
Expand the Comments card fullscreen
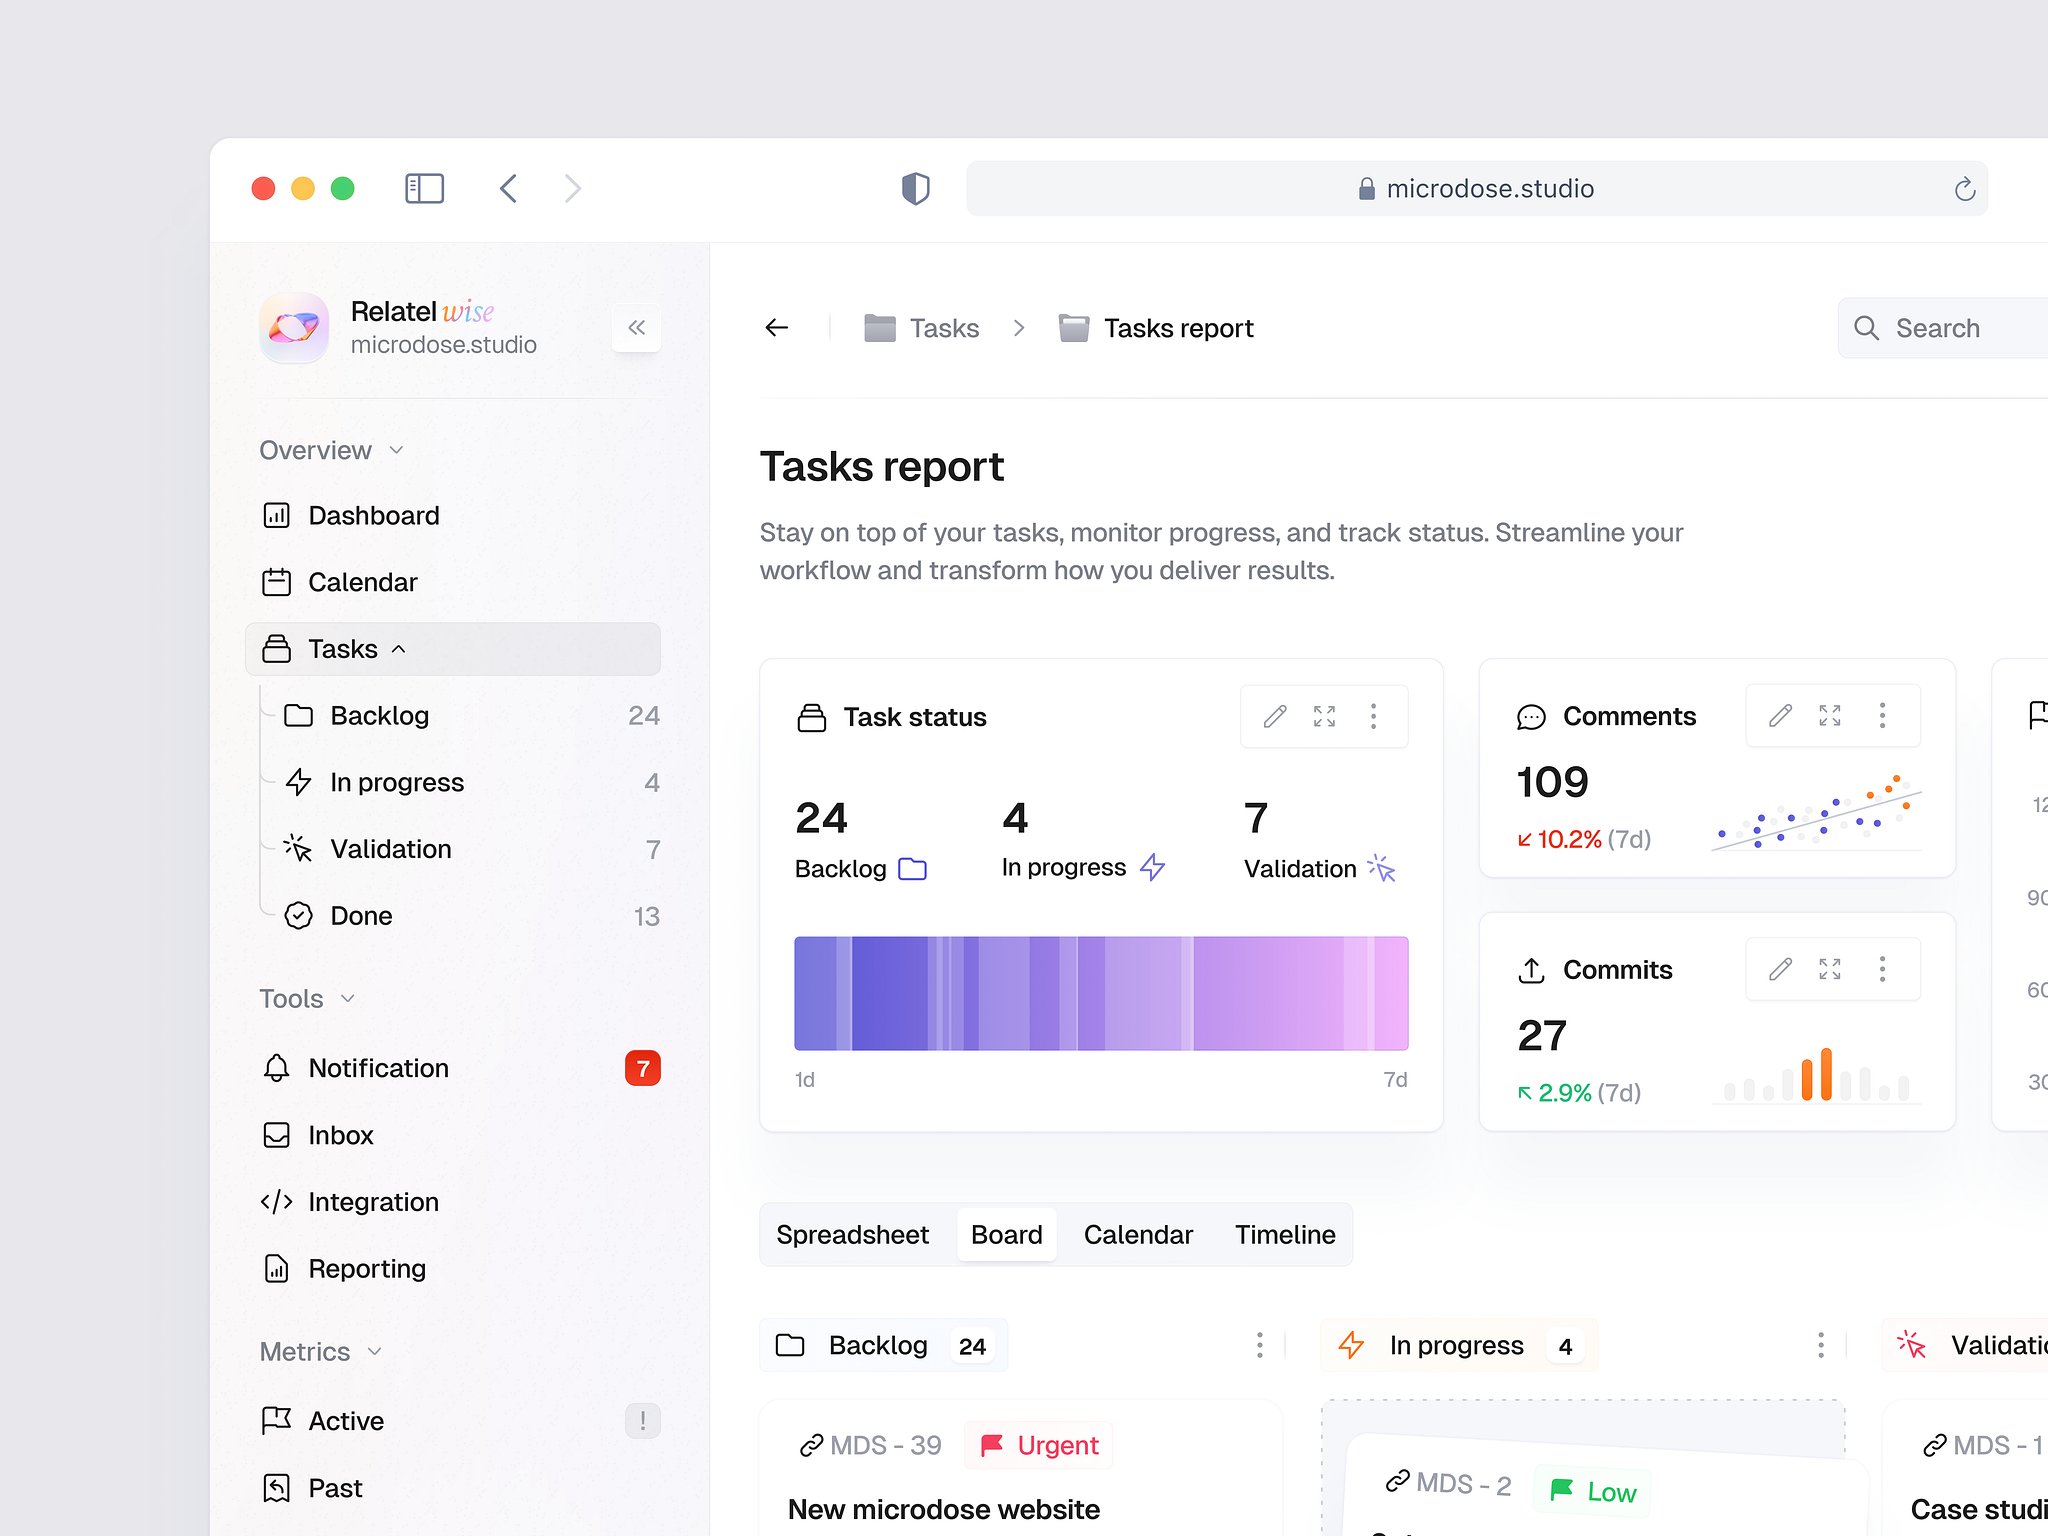[1830, 715]
